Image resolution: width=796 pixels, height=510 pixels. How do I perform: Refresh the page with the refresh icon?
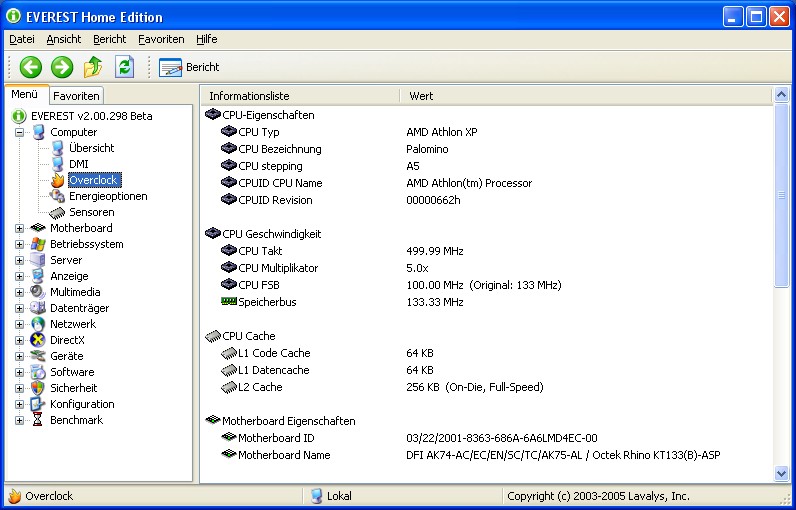click(124, 67)
